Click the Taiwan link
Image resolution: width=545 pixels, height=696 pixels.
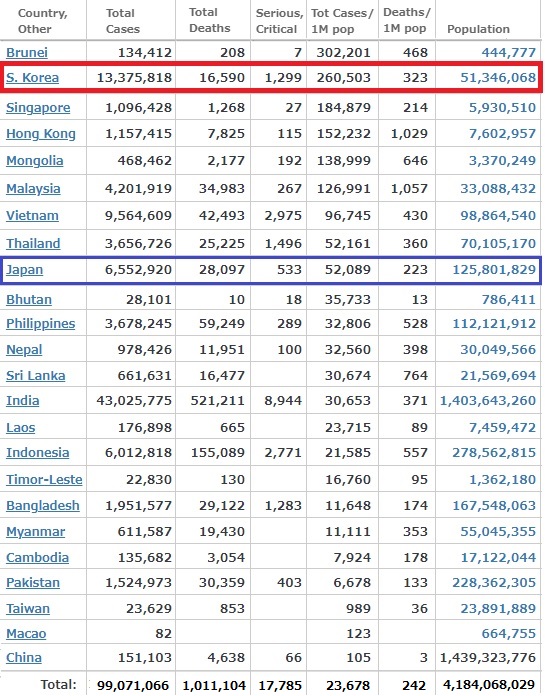pyautogui.click(x=28, y=608)
